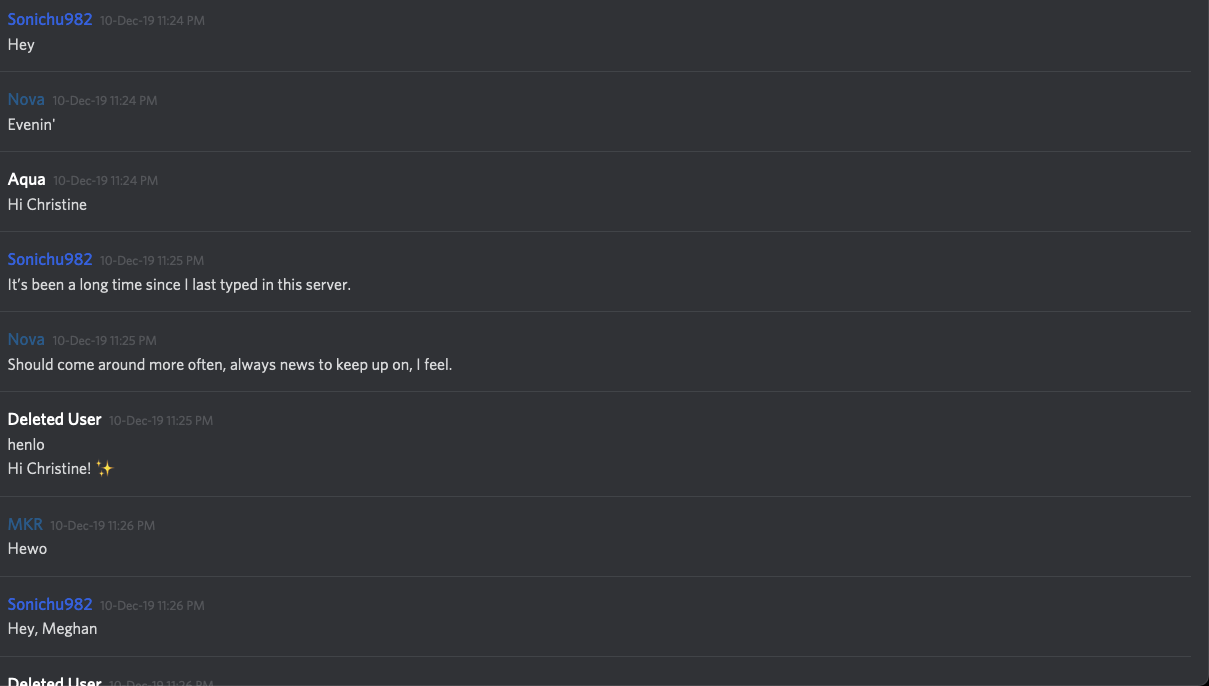Click the "Hi Christine!" message from Deleted User
Screen dimensions: 1209x686
(49, 469)
